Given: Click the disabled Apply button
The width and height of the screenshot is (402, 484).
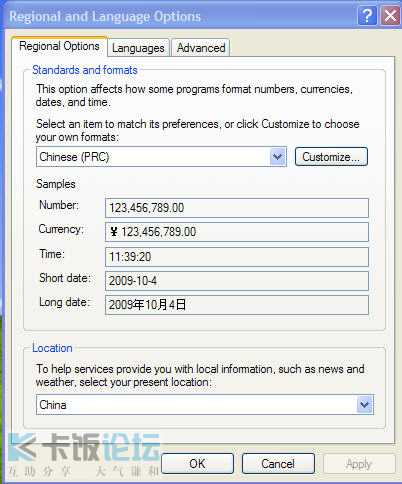Looking at the screenshot, I should [x=359, y=464].
